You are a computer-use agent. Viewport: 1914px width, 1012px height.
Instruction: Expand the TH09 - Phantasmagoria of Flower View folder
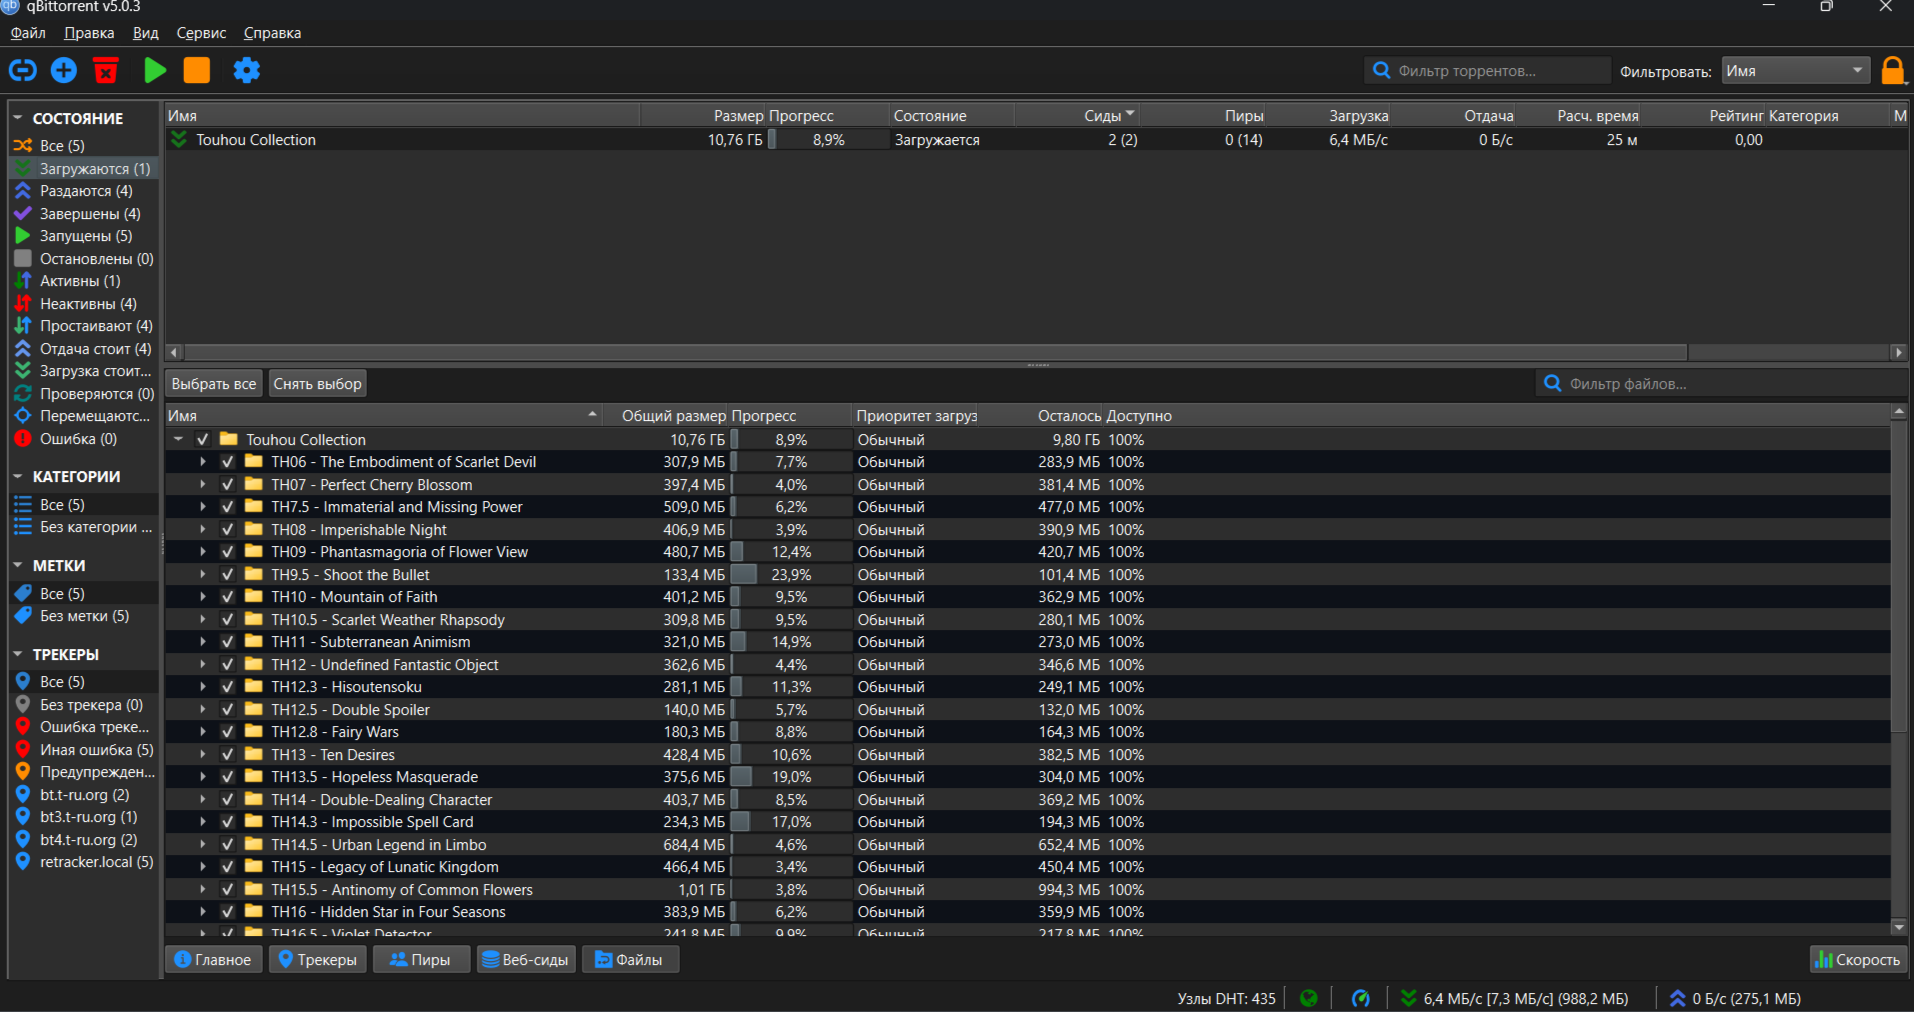coord(202,552)
